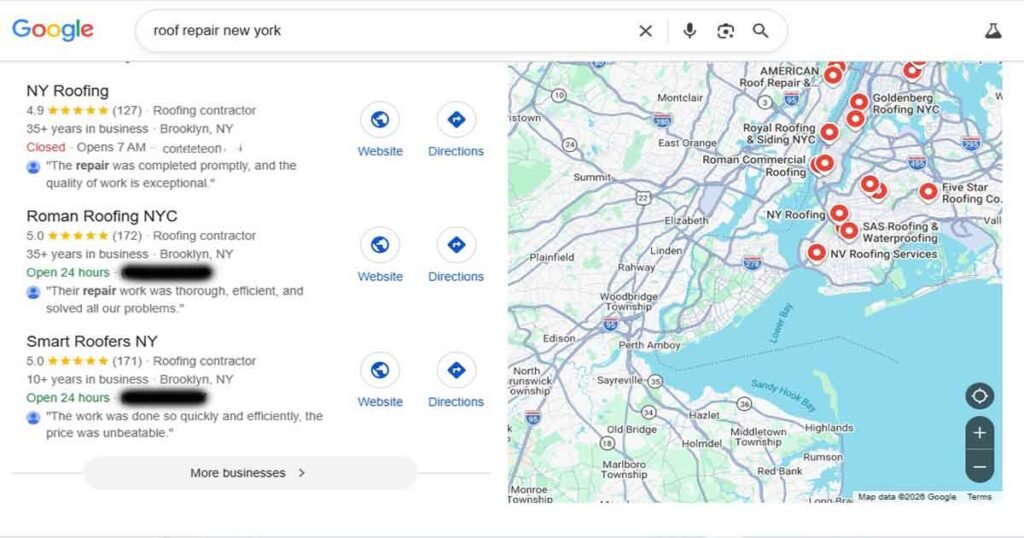This screenshot has width=1024, height=538.
Task: Click Perth Amboy label on map
Action: 649,345
